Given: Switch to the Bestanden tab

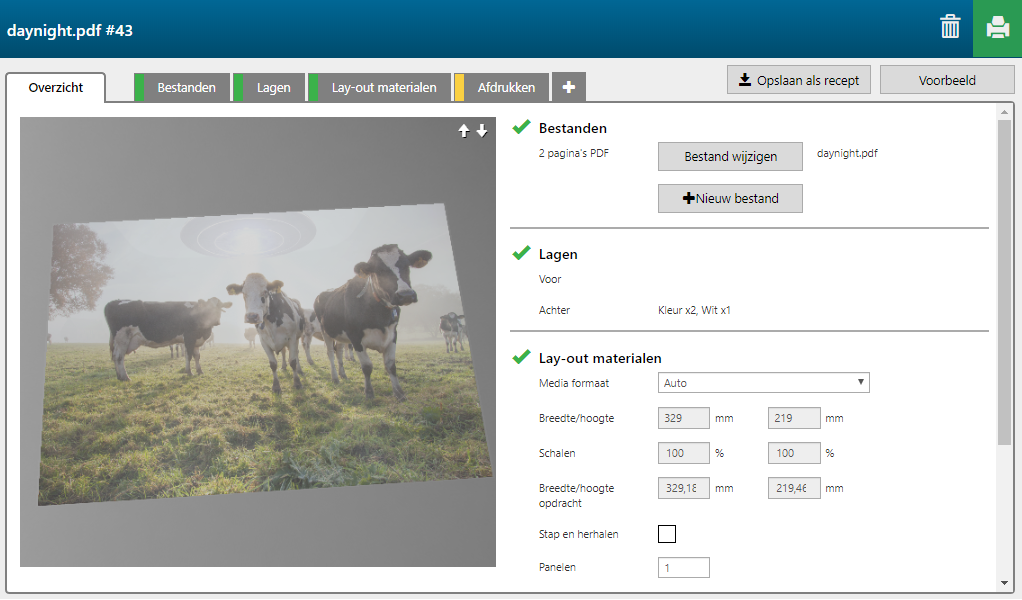Looking at the screenshot, I should tap(186, 88).
